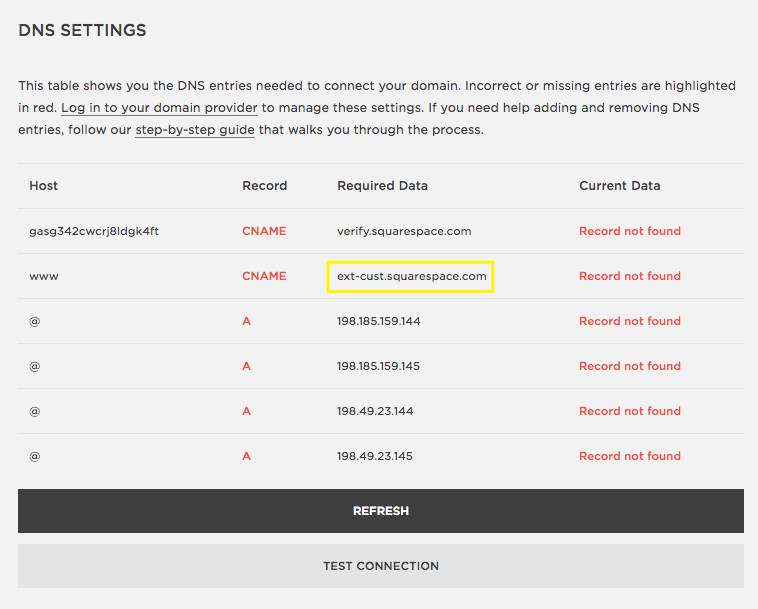This screenshot has width=758, height=609.
Task: Click the Record column header
Action: tap(264, 186)
